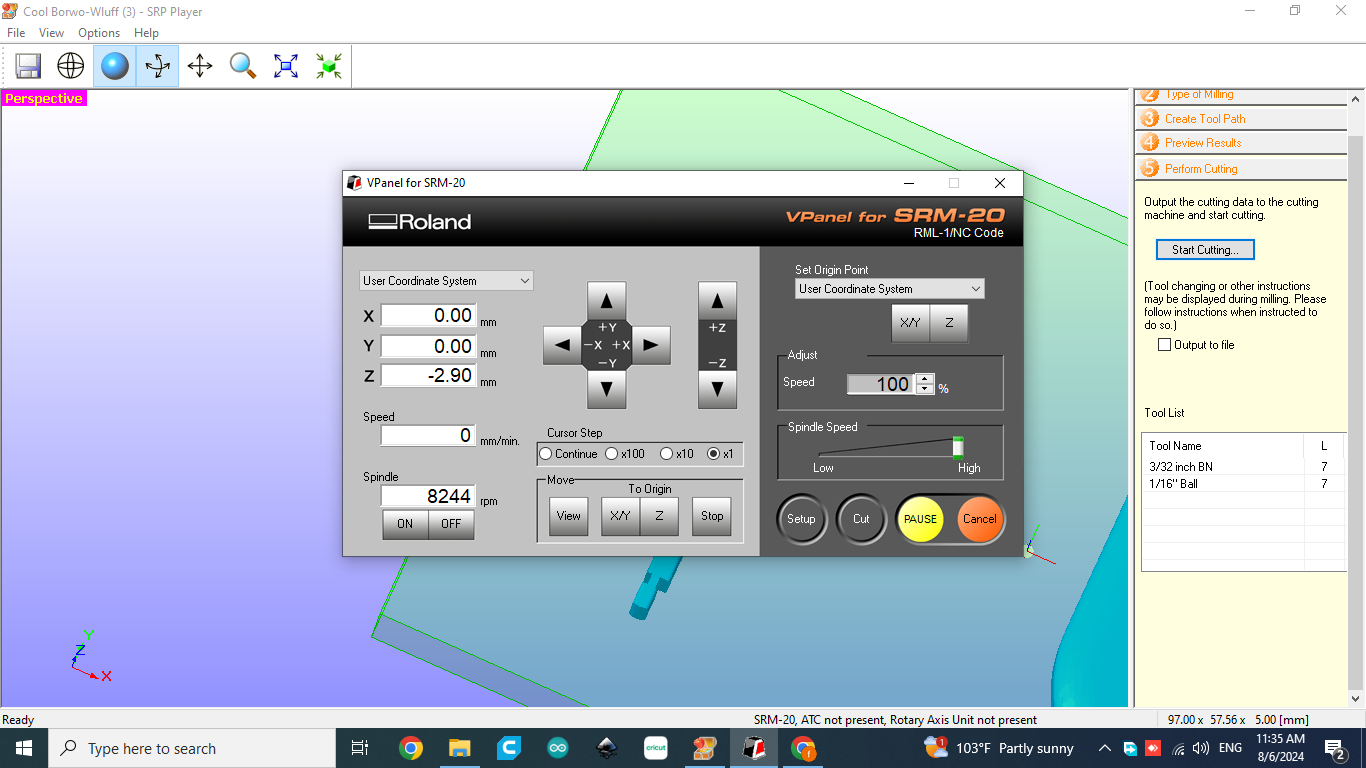Collapse the Perform Cutting step

click(x=1240, y=168)
